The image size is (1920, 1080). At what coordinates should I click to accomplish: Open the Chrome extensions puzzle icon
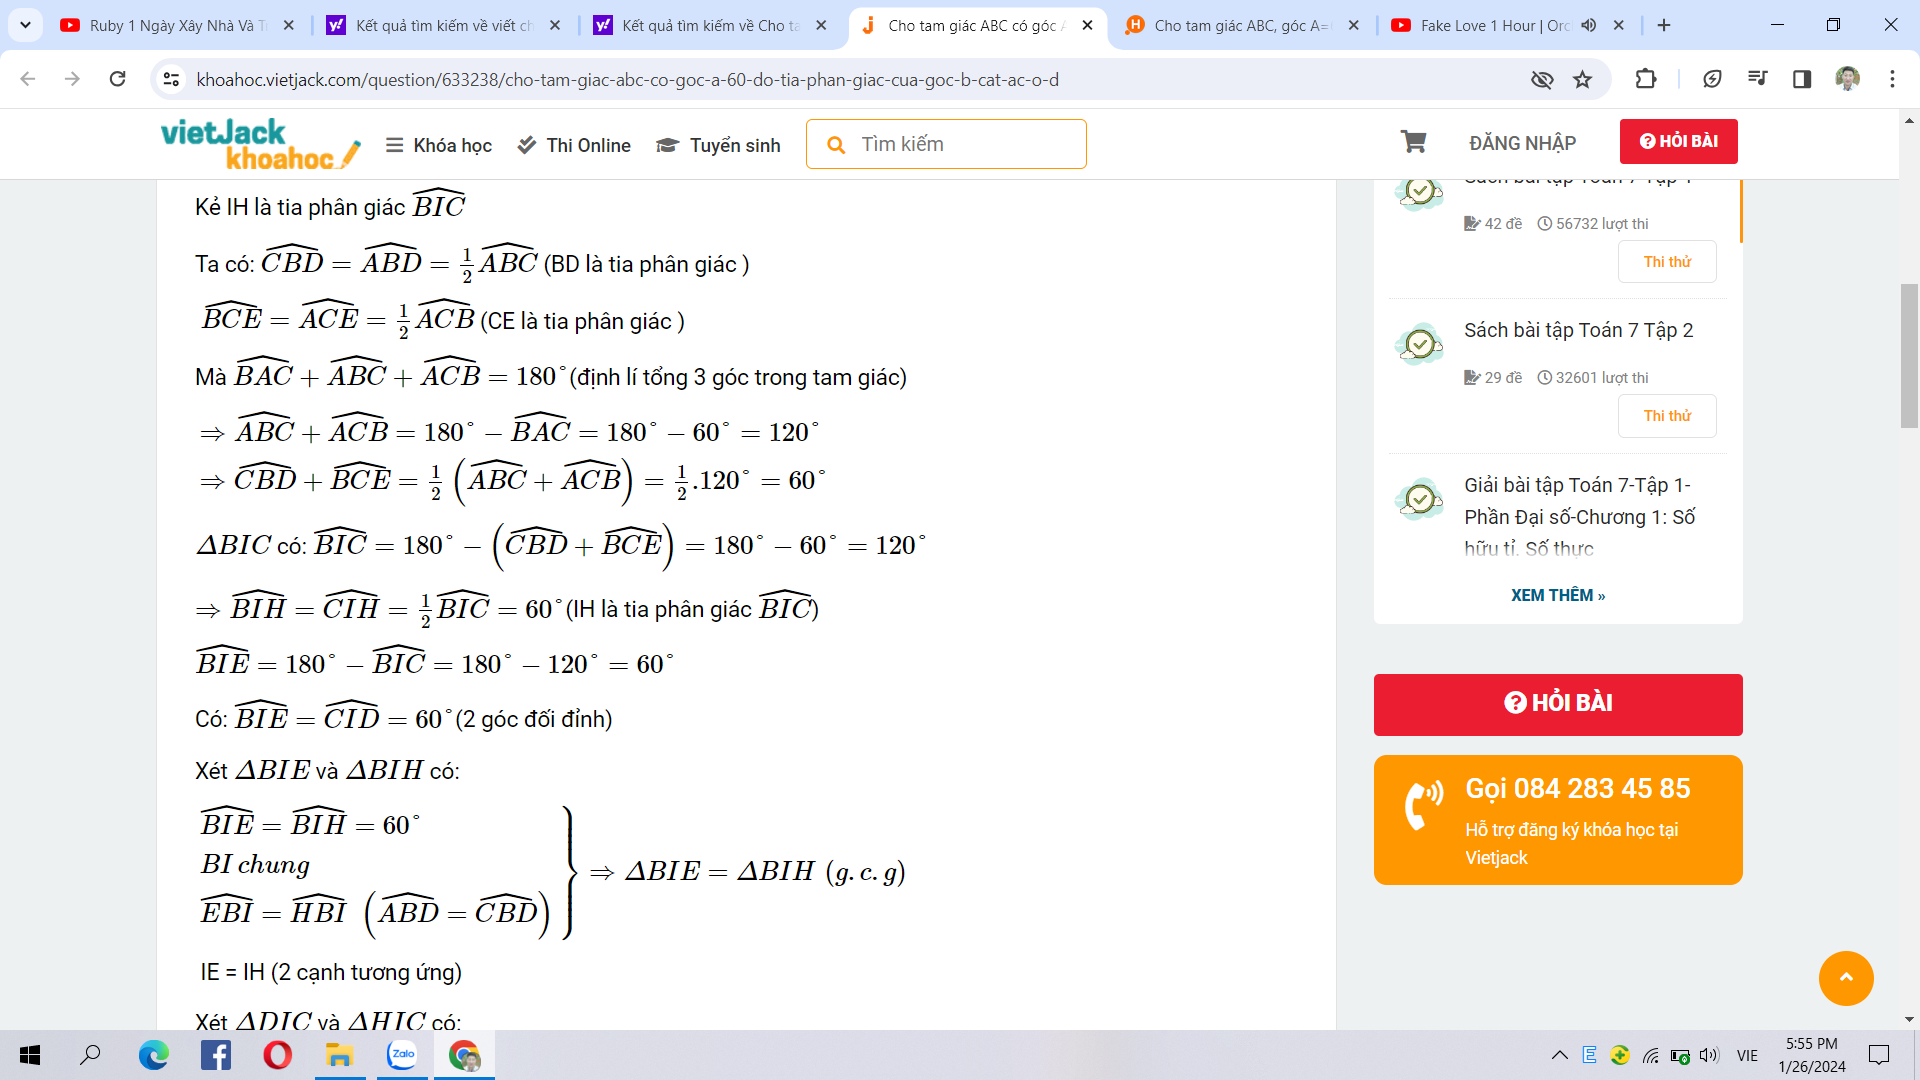(1645, 80)
